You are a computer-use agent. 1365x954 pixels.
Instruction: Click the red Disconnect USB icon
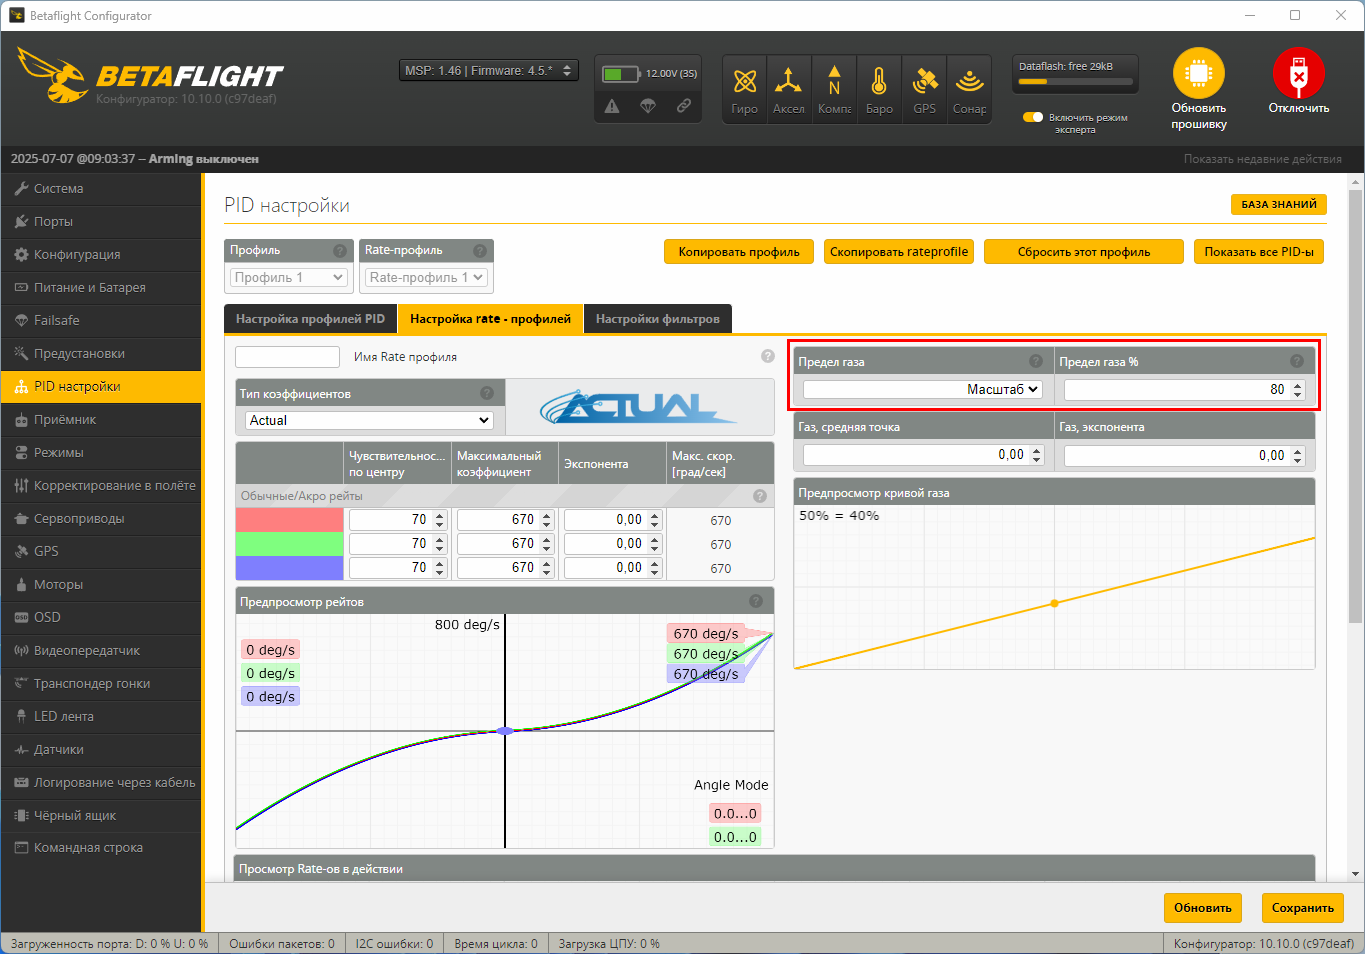(x=1298, y=73)
